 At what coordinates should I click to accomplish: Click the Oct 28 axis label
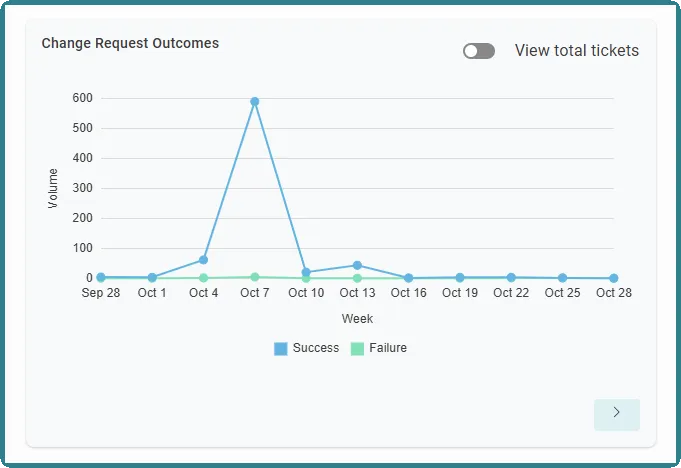pyautogui.click(x=614, y=293)
